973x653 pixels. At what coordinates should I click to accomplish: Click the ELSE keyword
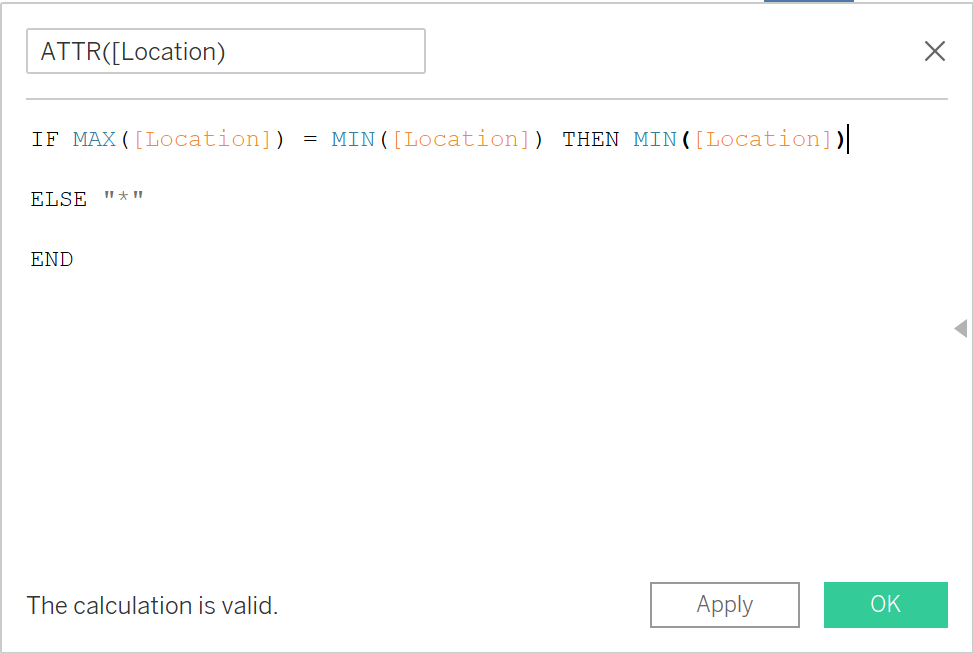59,199
